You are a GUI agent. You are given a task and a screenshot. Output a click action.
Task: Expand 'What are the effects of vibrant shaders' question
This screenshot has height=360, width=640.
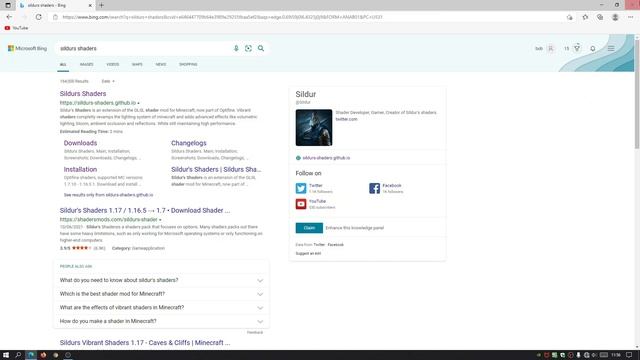[x=161, y=308]
